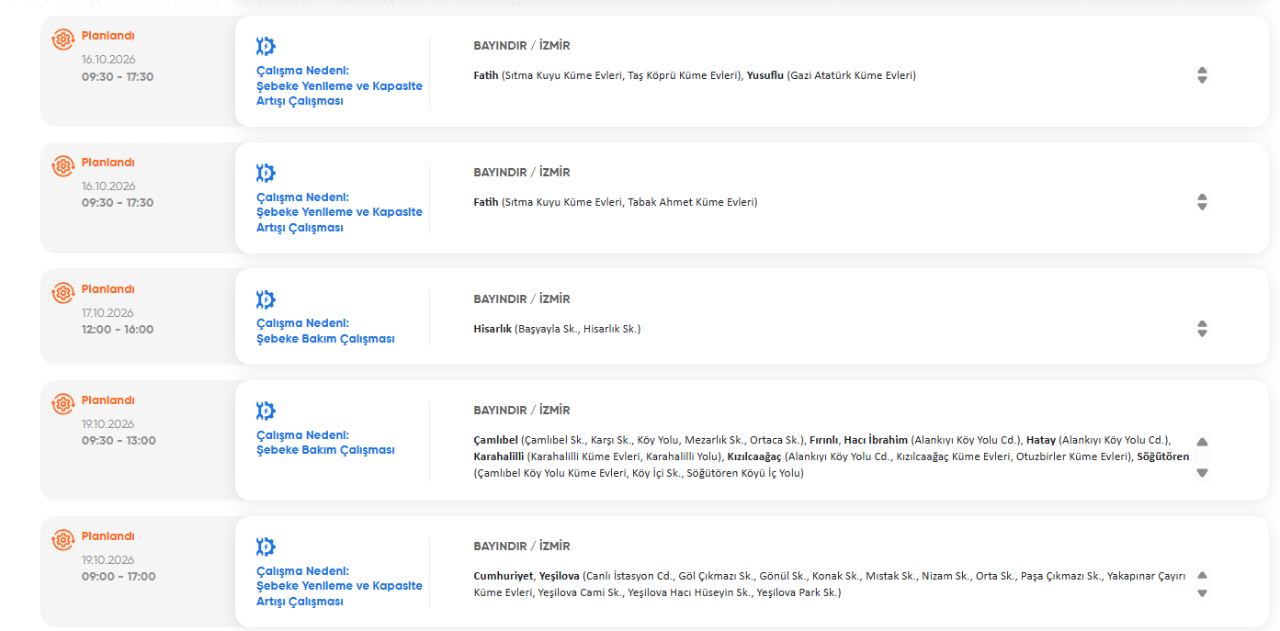Click the time range "12:00 - 16:00"
This screenshot has height=631, width=1280.
tap(118, 330)
